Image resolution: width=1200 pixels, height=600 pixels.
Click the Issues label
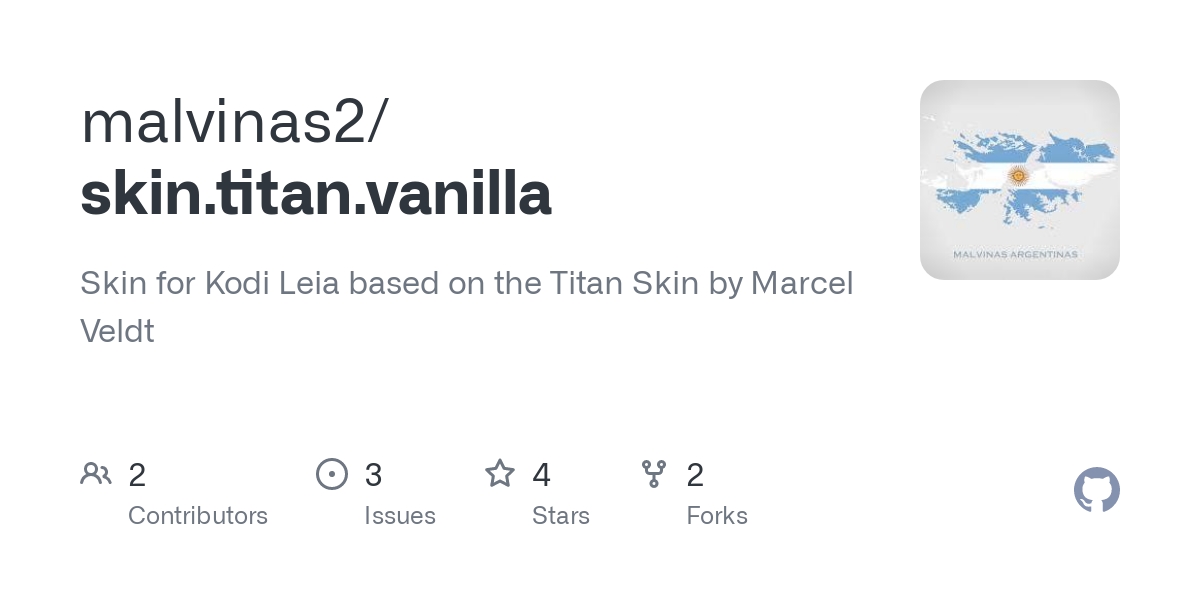pos(400,516)
